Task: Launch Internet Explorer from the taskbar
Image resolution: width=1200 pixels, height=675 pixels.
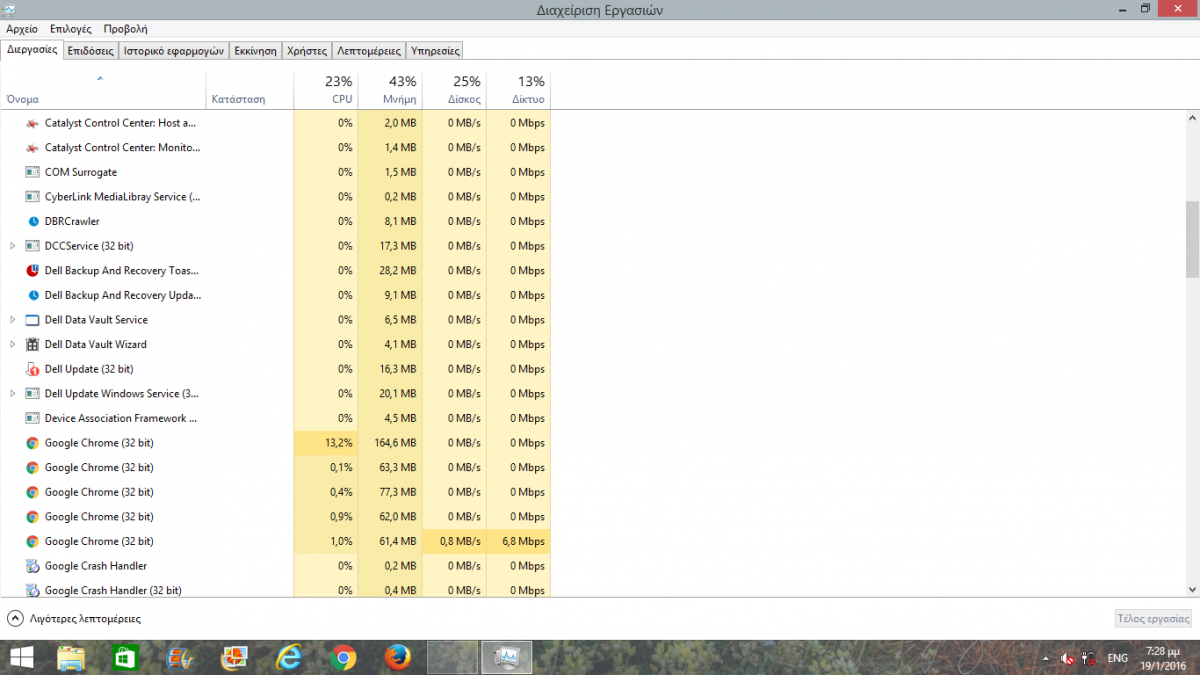Action: [289, 657]
